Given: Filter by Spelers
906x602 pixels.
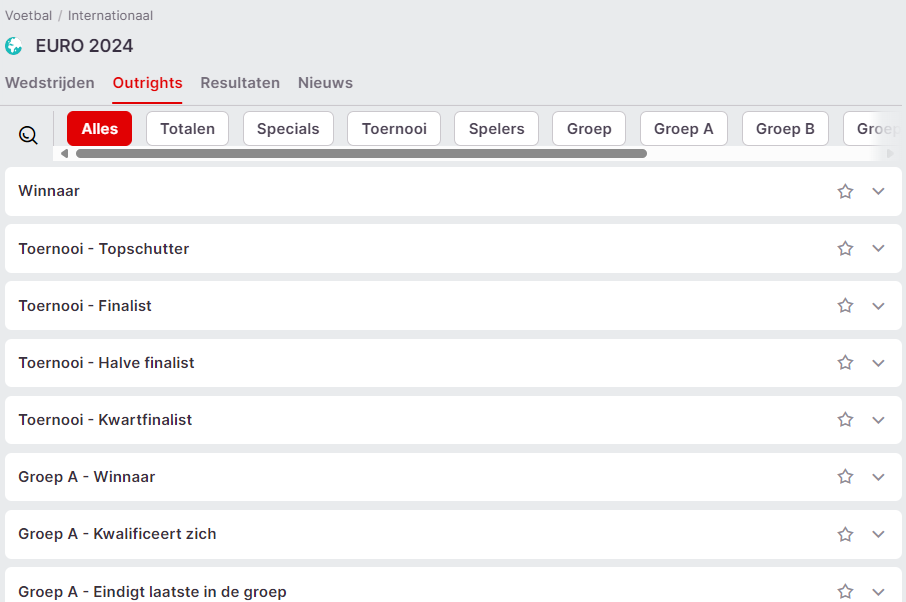Looking at the screenshot, I should [496, 128].
